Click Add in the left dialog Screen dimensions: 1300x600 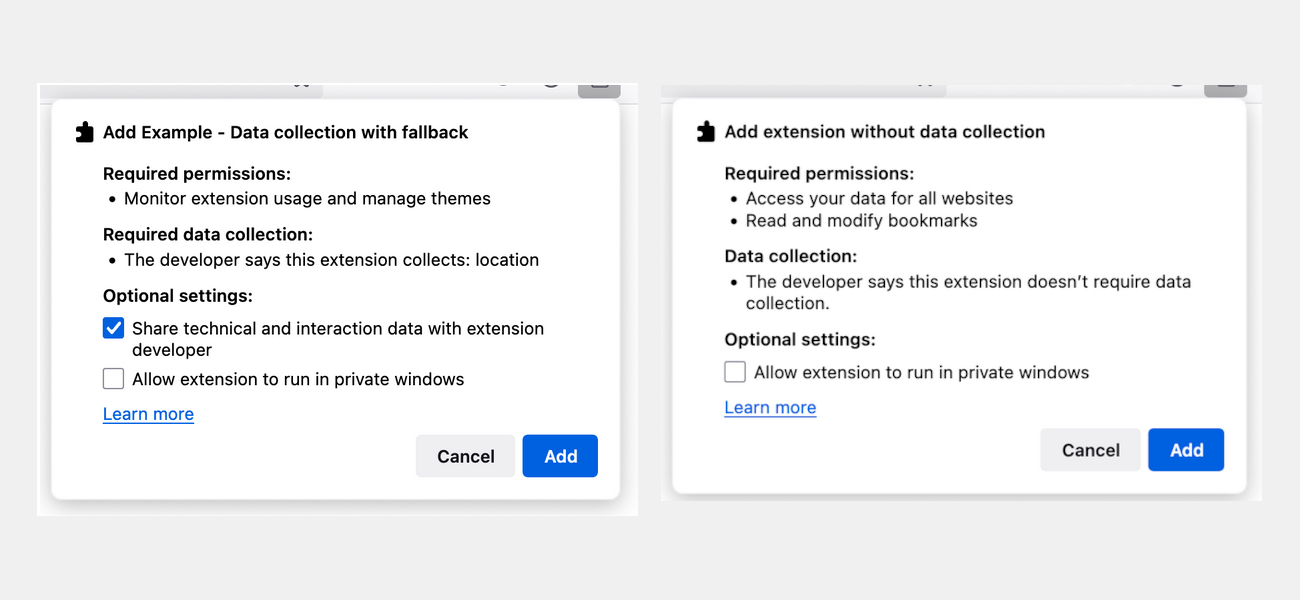[x=559, y=456]
